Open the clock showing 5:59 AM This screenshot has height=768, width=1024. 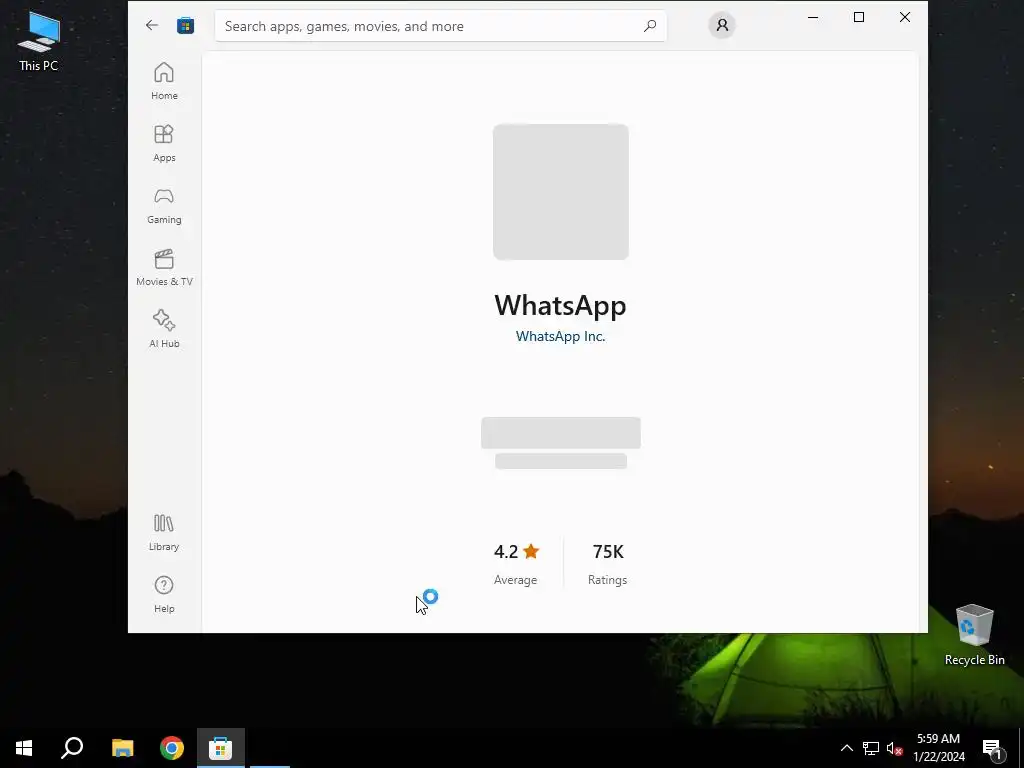[x=939, y=748]
